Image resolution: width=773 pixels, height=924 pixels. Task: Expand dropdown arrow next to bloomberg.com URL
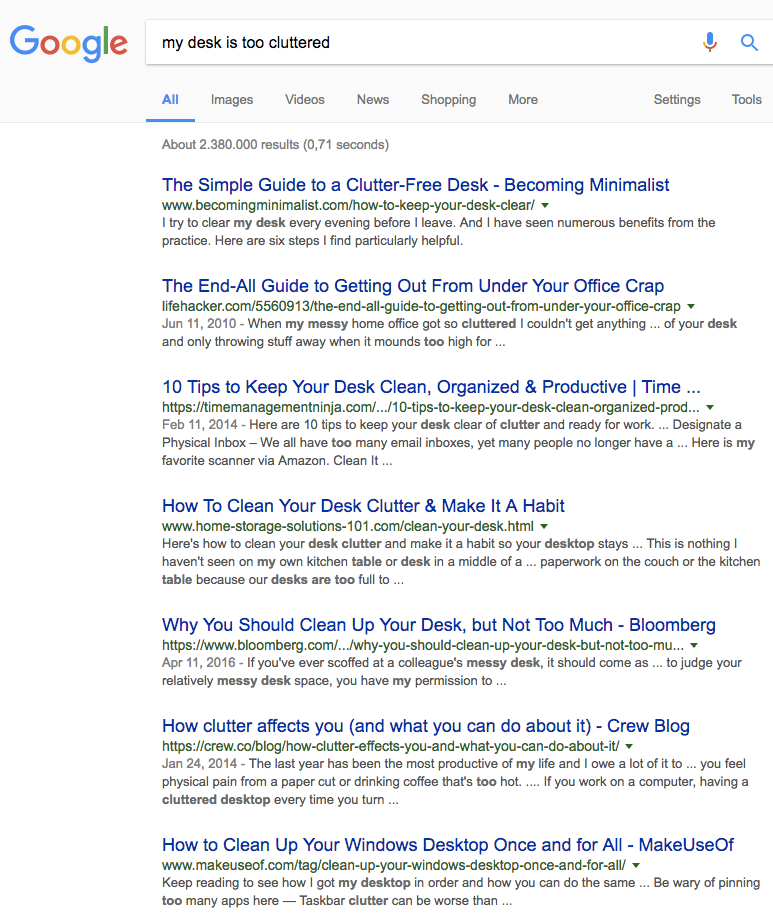tap(694, 646)
